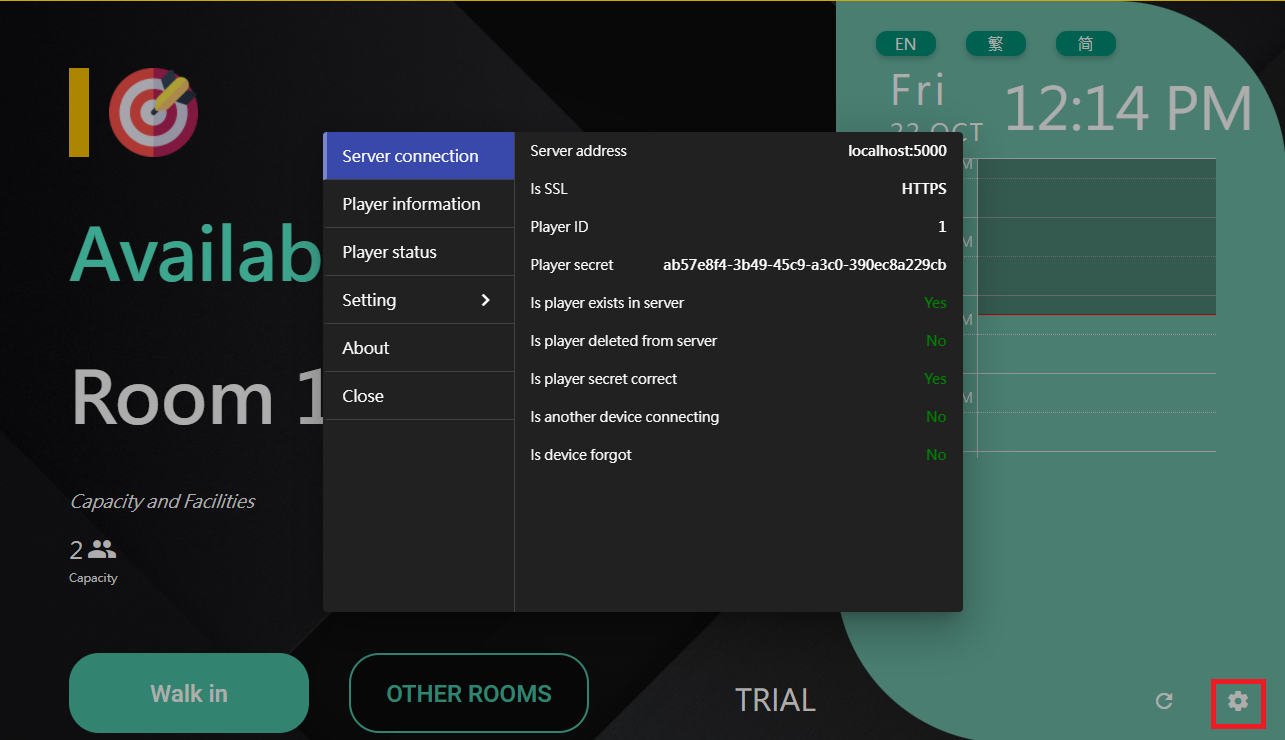The width and height of the screenshot is (1285, 740).
Task: Switch language to EN
Action: 905,44
